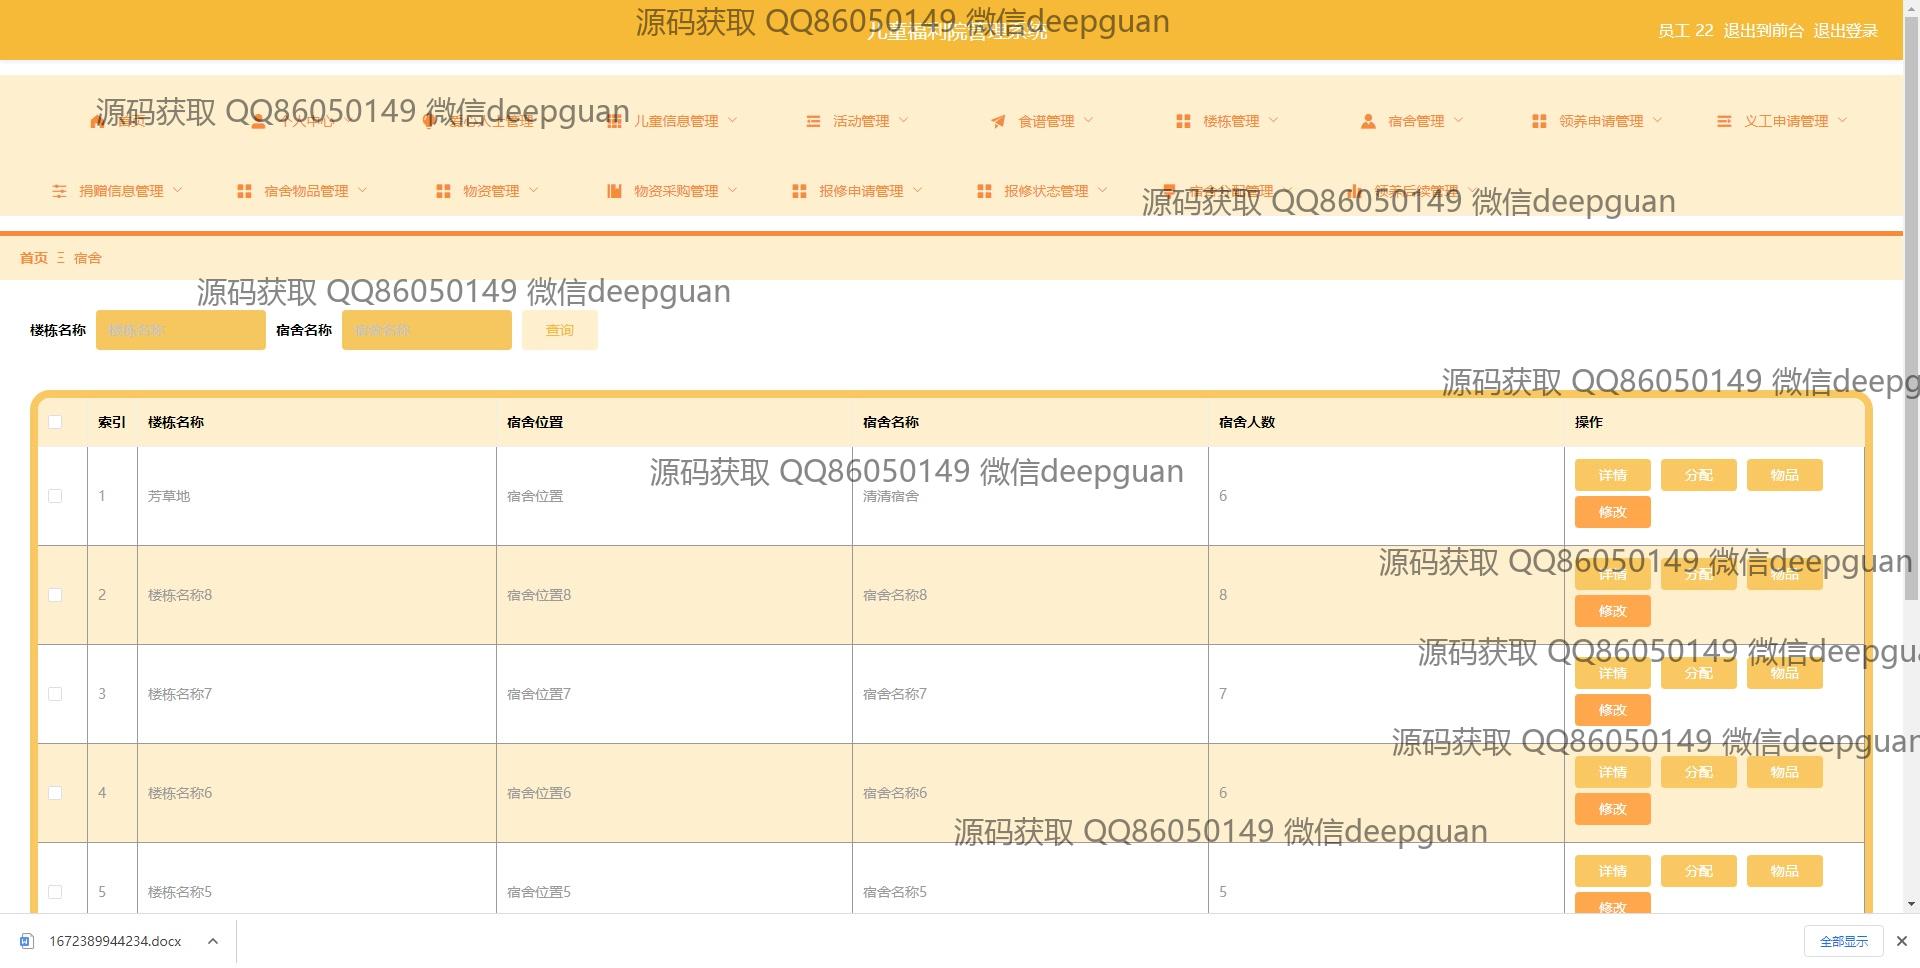Expand the 报修状态管理 dropdown arrow
Image resolution: width=1920 pixels, height=968 pixels.
click(x=1102, y=191)
